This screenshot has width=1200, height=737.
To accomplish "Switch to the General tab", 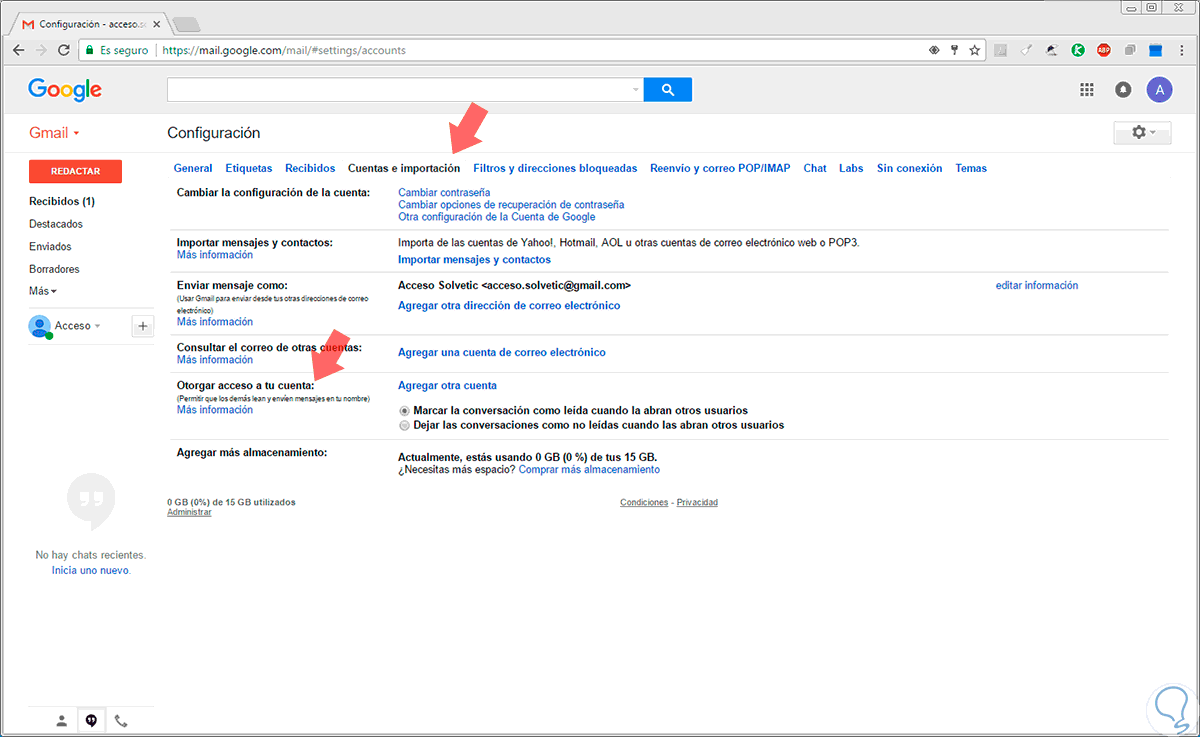I will tap(193, 168).
